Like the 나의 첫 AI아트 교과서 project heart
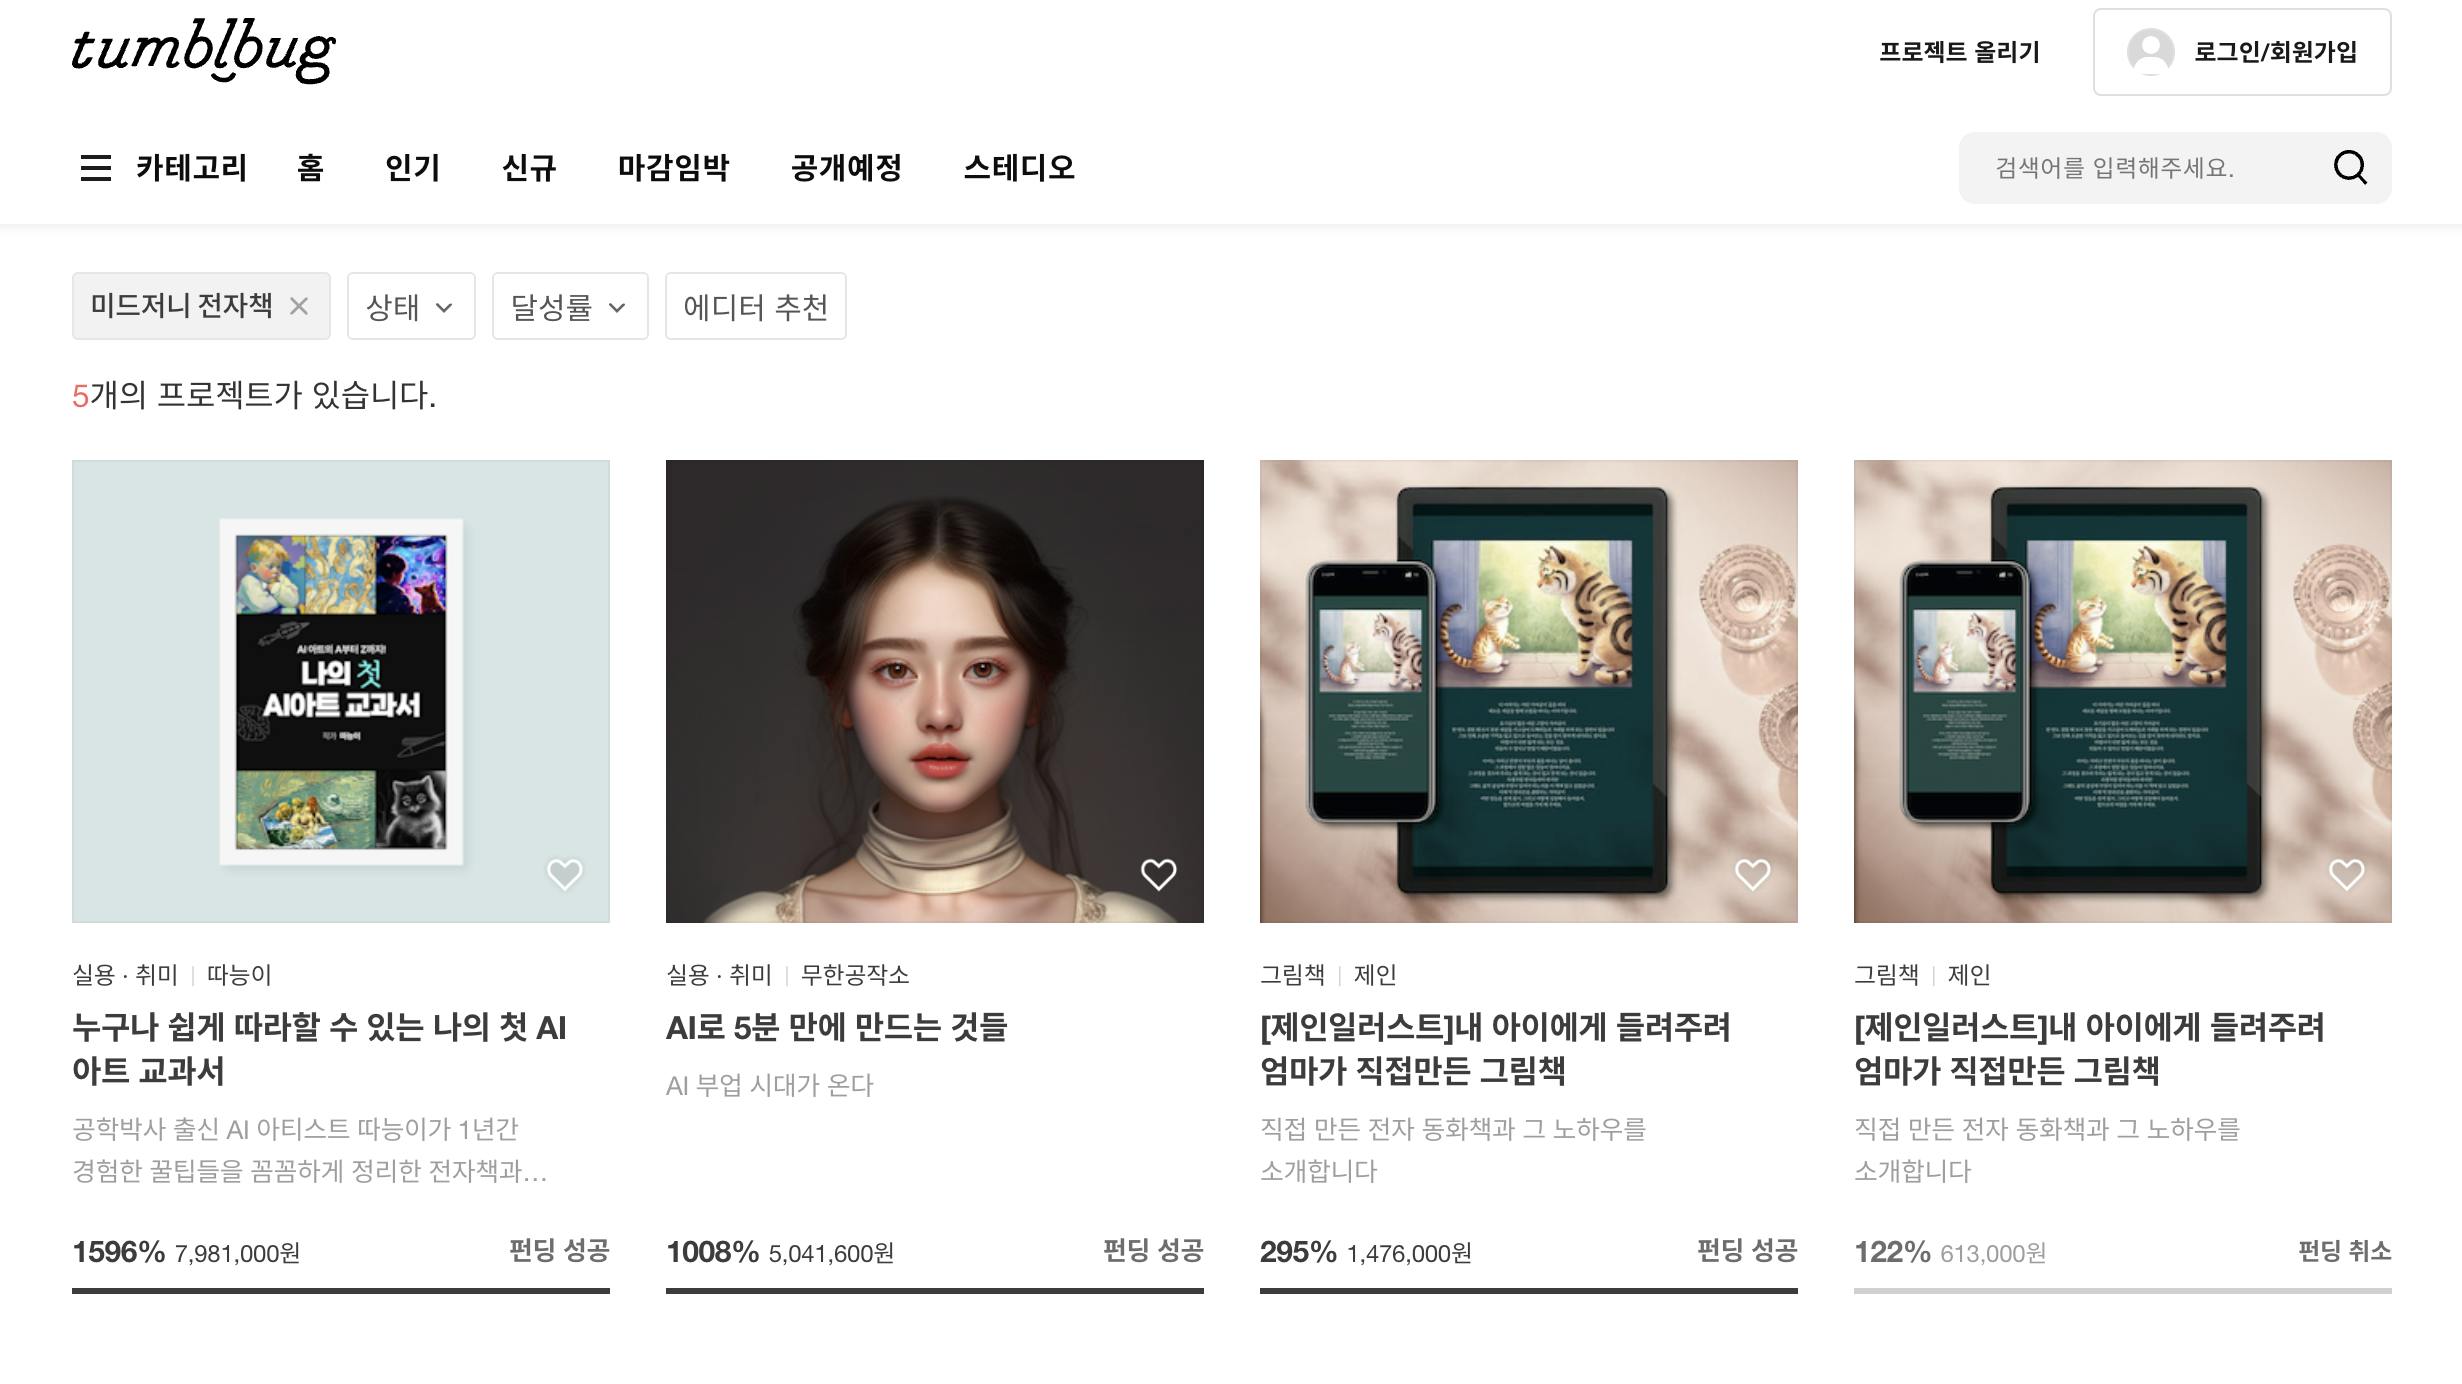The width and height of the screenshot is (2462, 1384). 565,874
